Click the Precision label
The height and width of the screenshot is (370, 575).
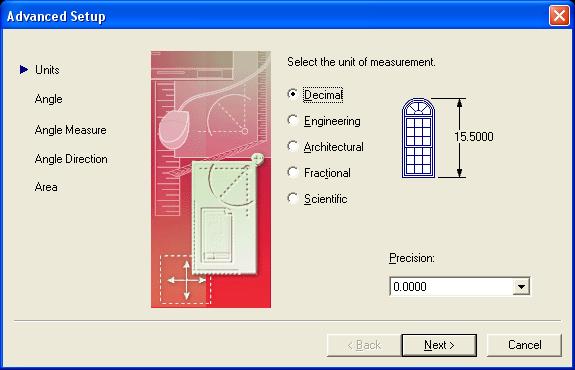tap(411, 258)
